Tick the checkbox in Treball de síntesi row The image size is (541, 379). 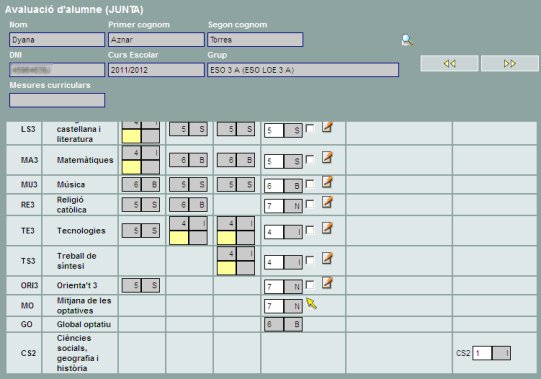pyautogui.click(x=310, y=260)
